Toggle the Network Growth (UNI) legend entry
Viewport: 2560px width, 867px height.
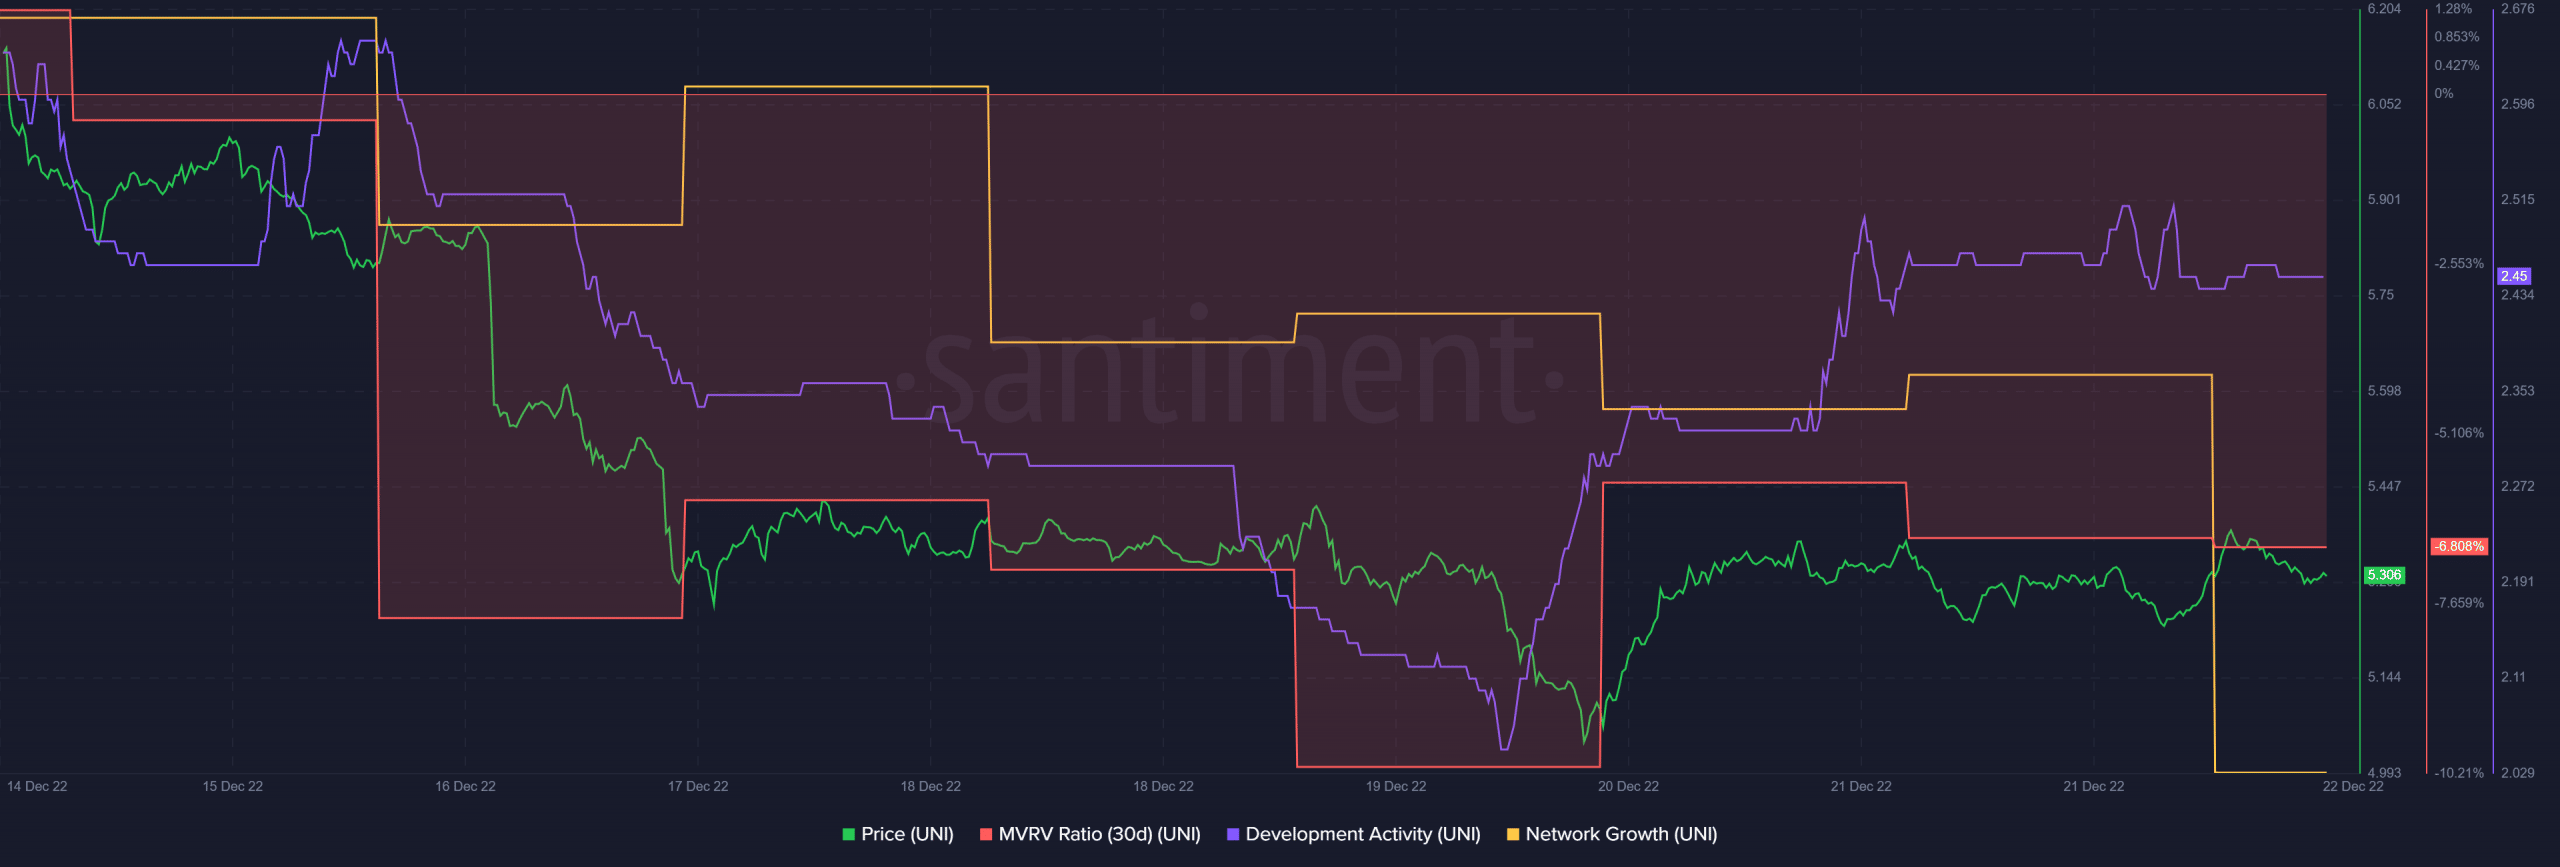click(1611, 834)
